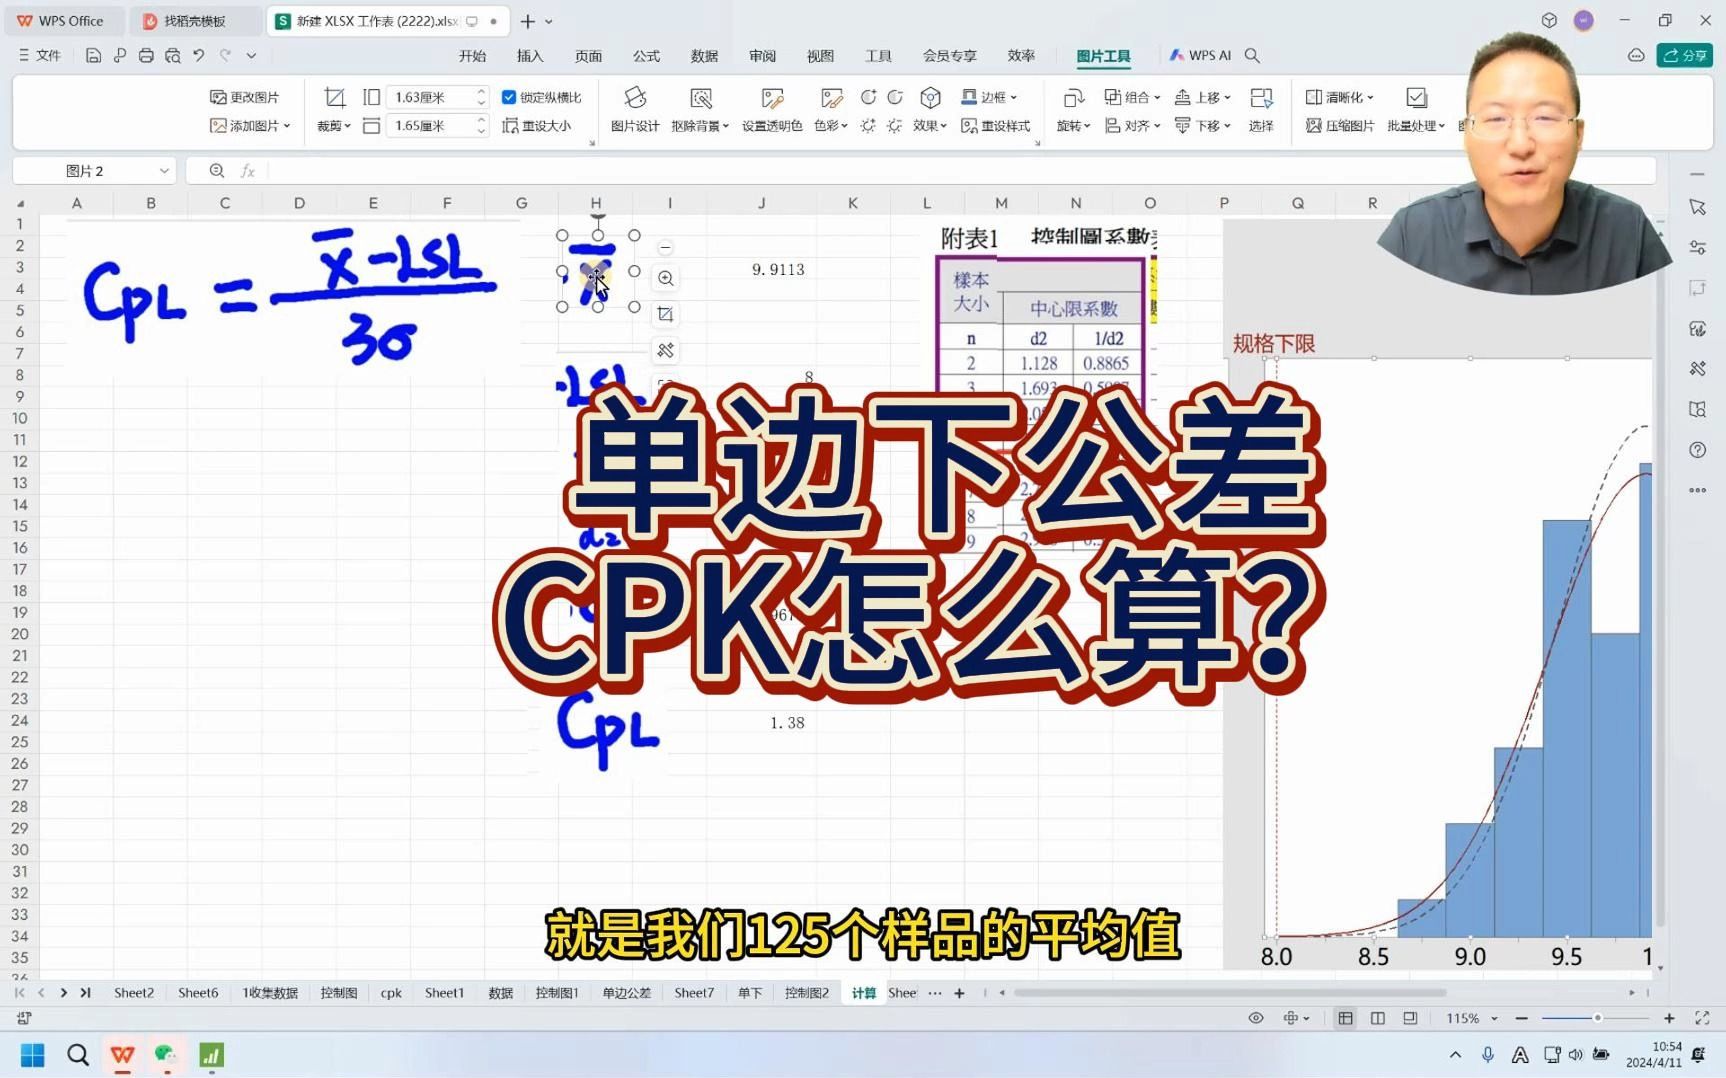Image resolution: width=1726 pixels, height=1078 pixels.
Task: Click the fx insert function icon
Action: pyautogui.click(x=247, y=171)
